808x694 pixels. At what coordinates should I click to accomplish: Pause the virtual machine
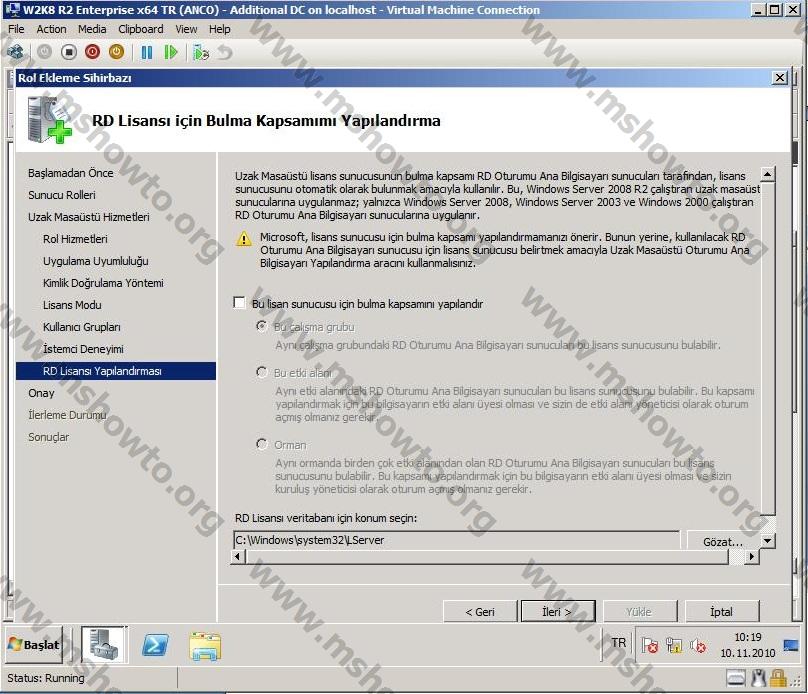pos(147,52)
